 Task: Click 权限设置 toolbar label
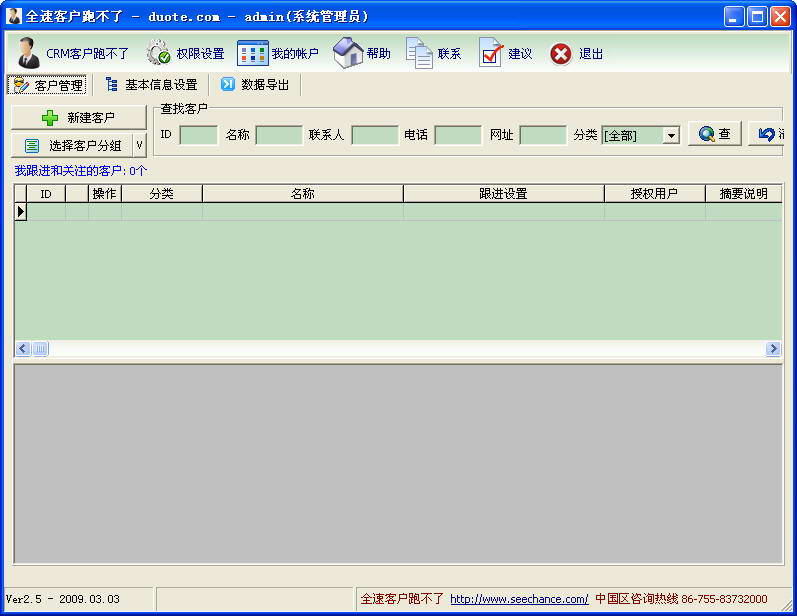point(200,54)
